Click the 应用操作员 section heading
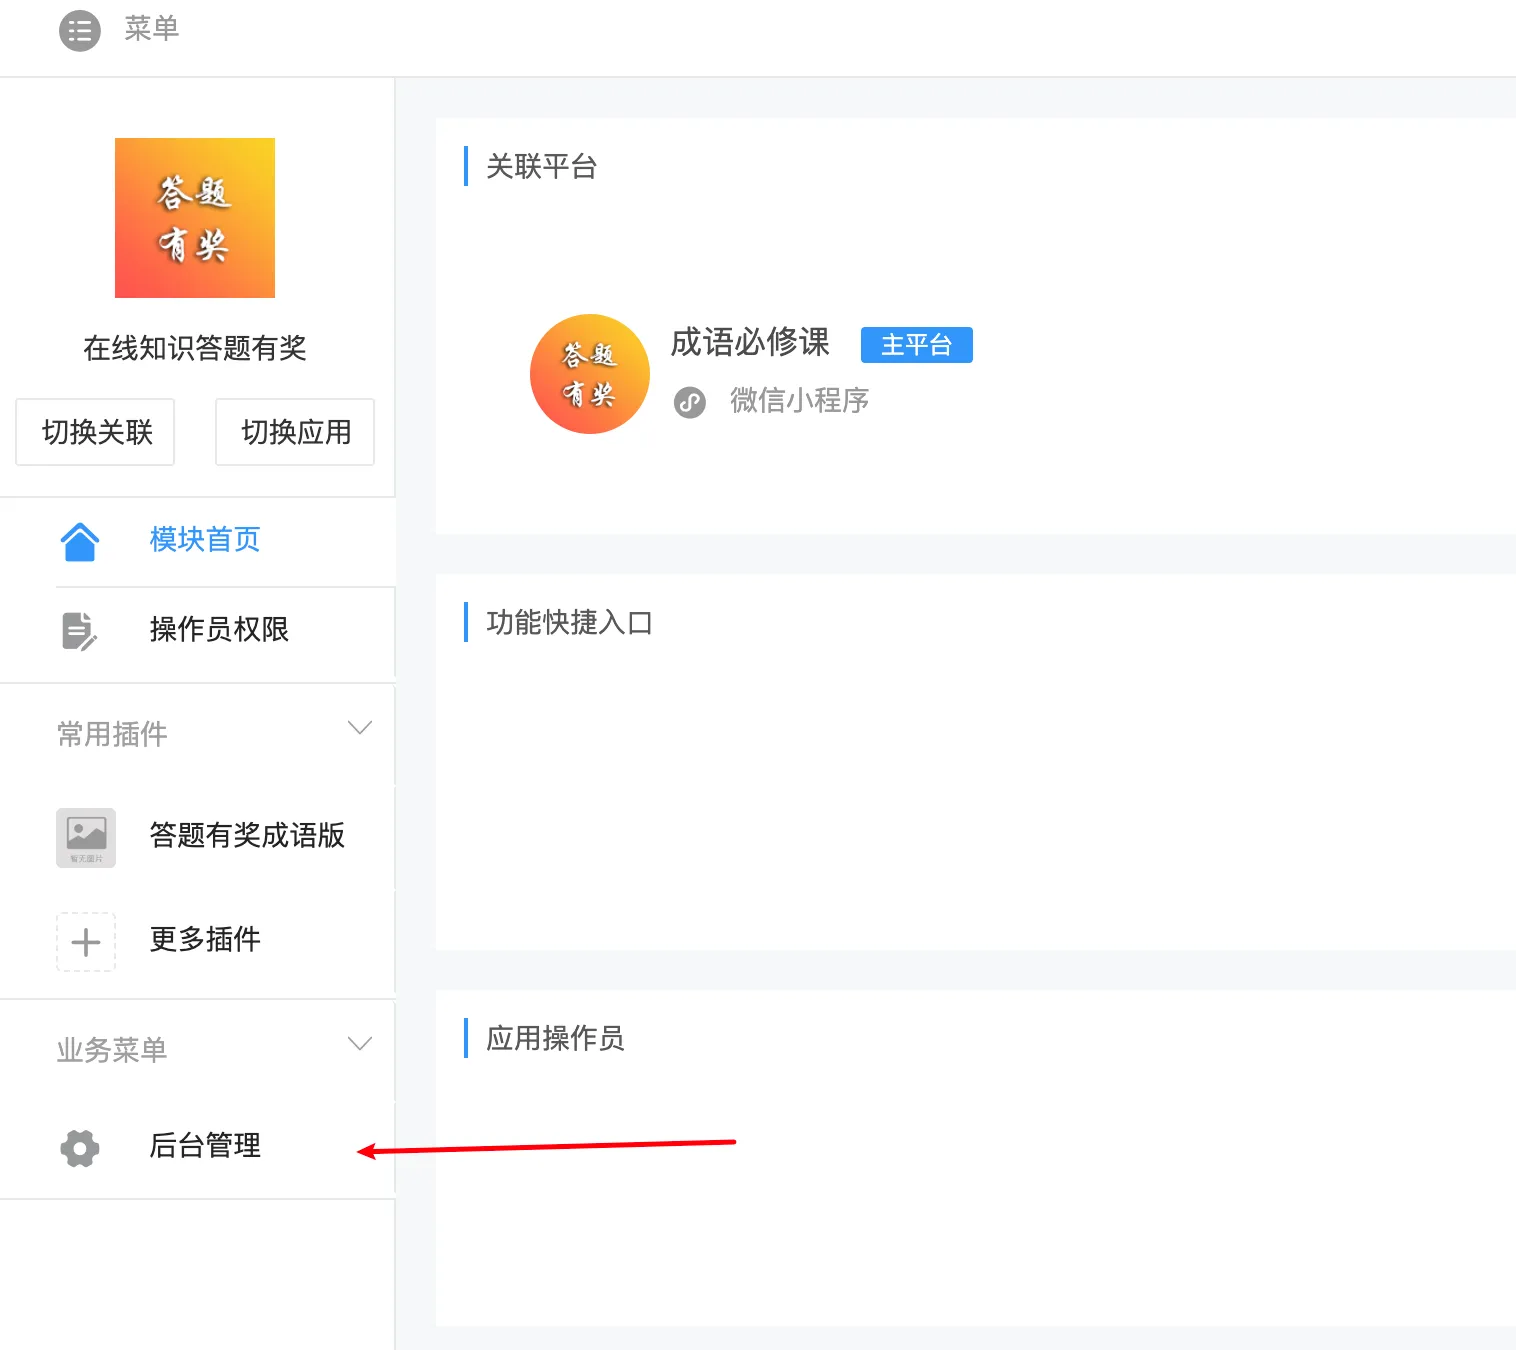This screenshot has width=1516, height=1350. click(x=555, y=1038)
